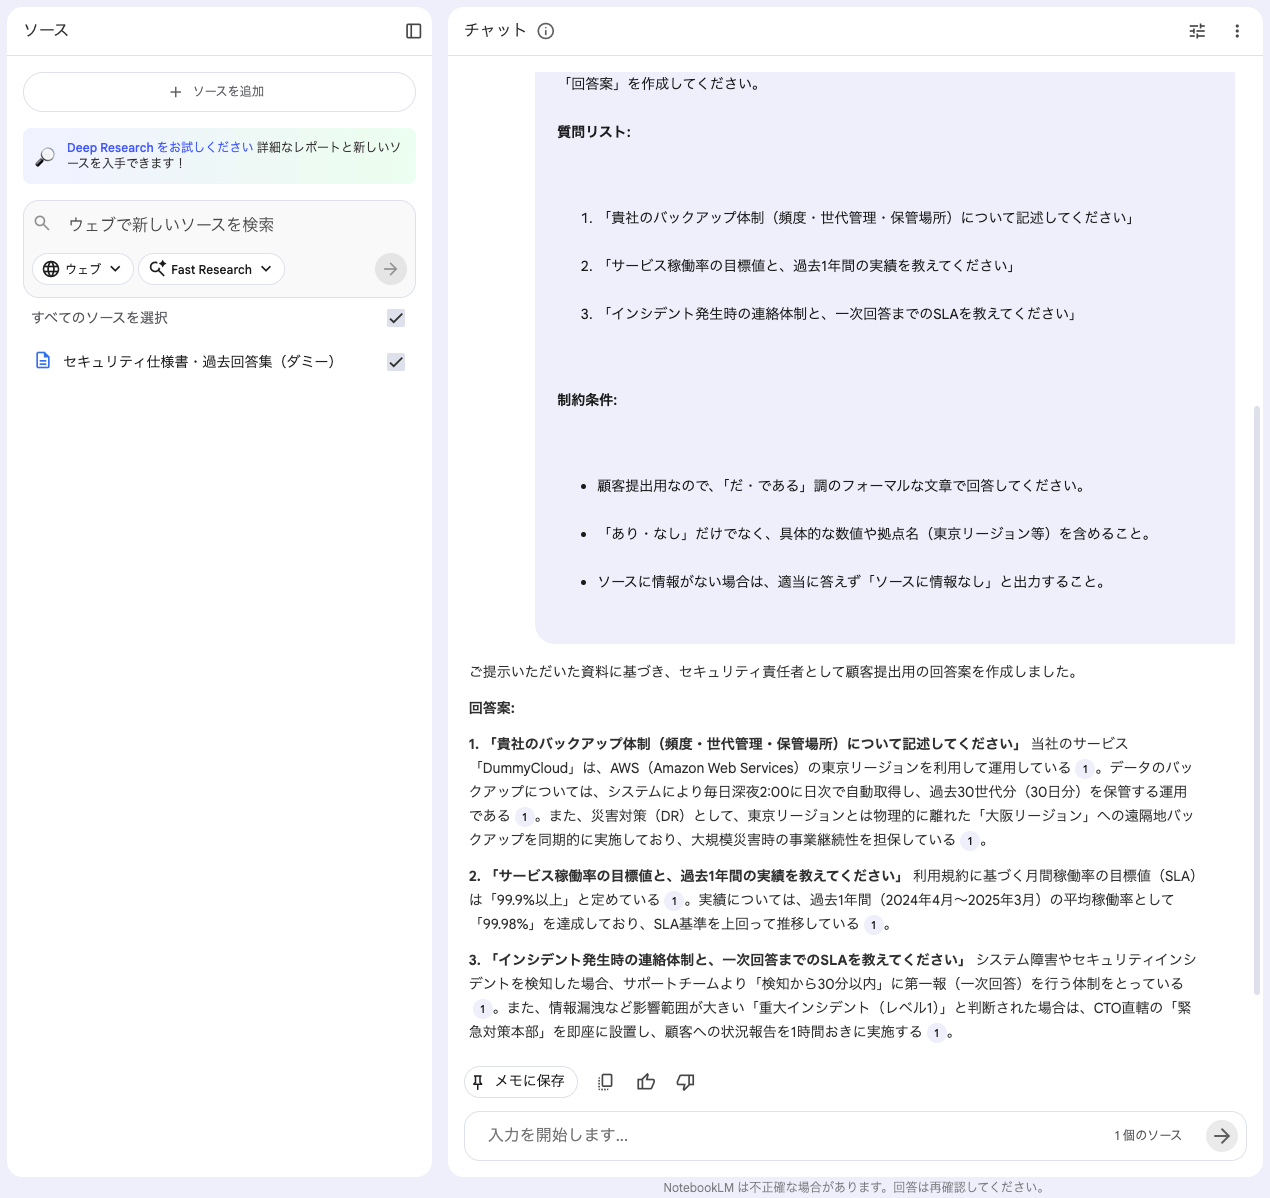Open the ウェブ source type dropdown
Screen dimensions: 1270x1198
coord(82,268)
